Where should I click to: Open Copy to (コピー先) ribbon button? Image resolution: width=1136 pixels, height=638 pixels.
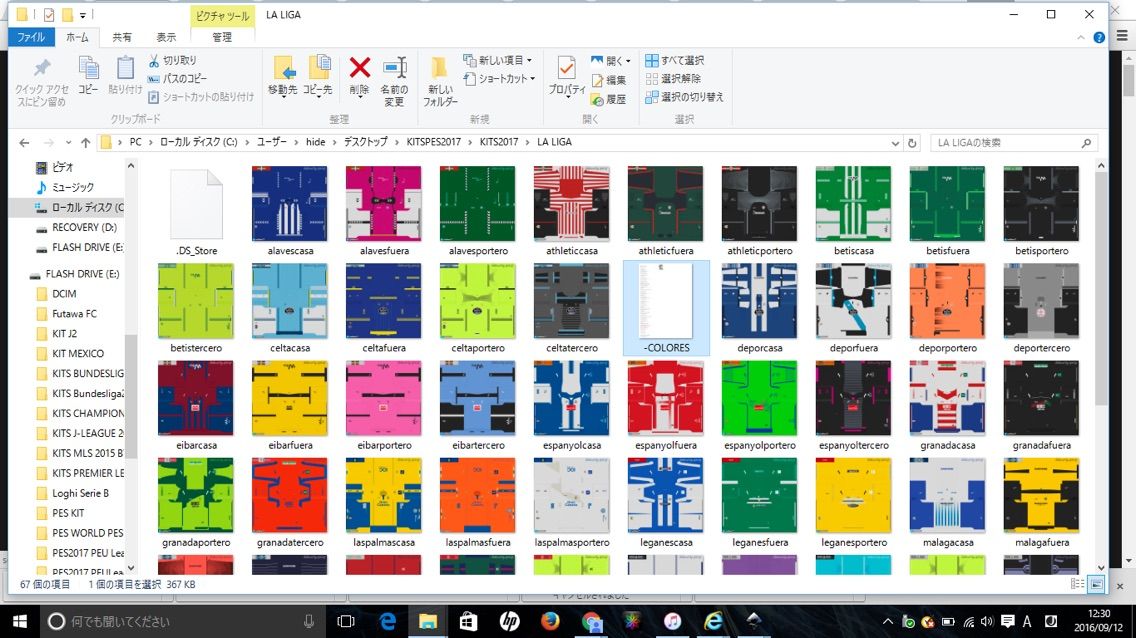tap(317, 75)
